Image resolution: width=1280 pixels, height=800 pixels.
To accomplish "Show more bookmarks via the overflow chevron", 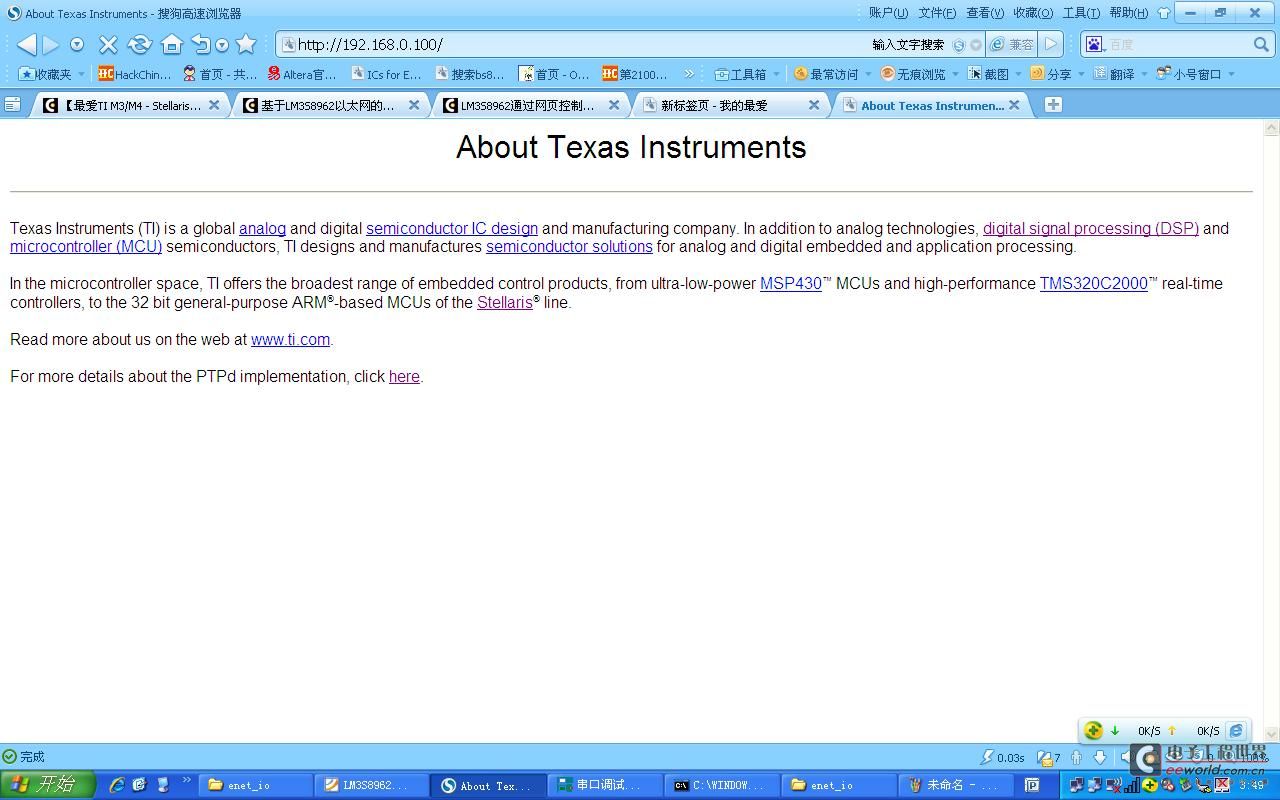I will point(689,74).
